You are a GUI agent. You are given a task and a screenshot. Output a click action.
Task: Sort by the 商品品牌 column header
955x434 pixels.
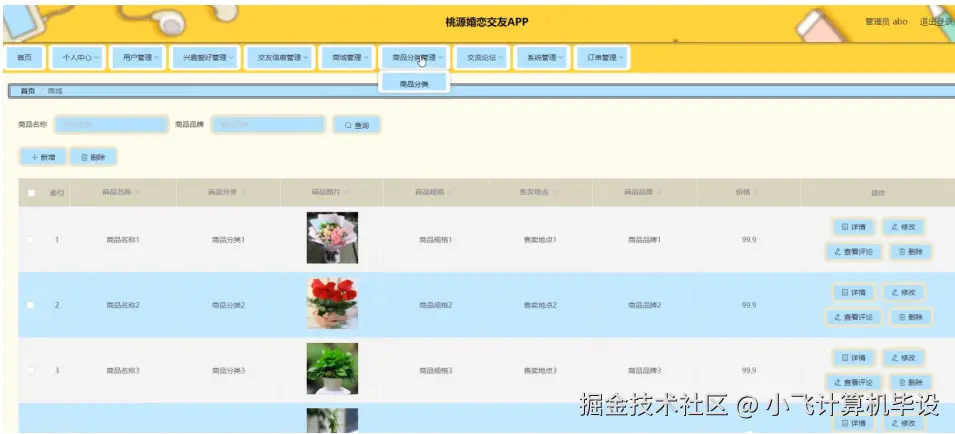[644, 192]
